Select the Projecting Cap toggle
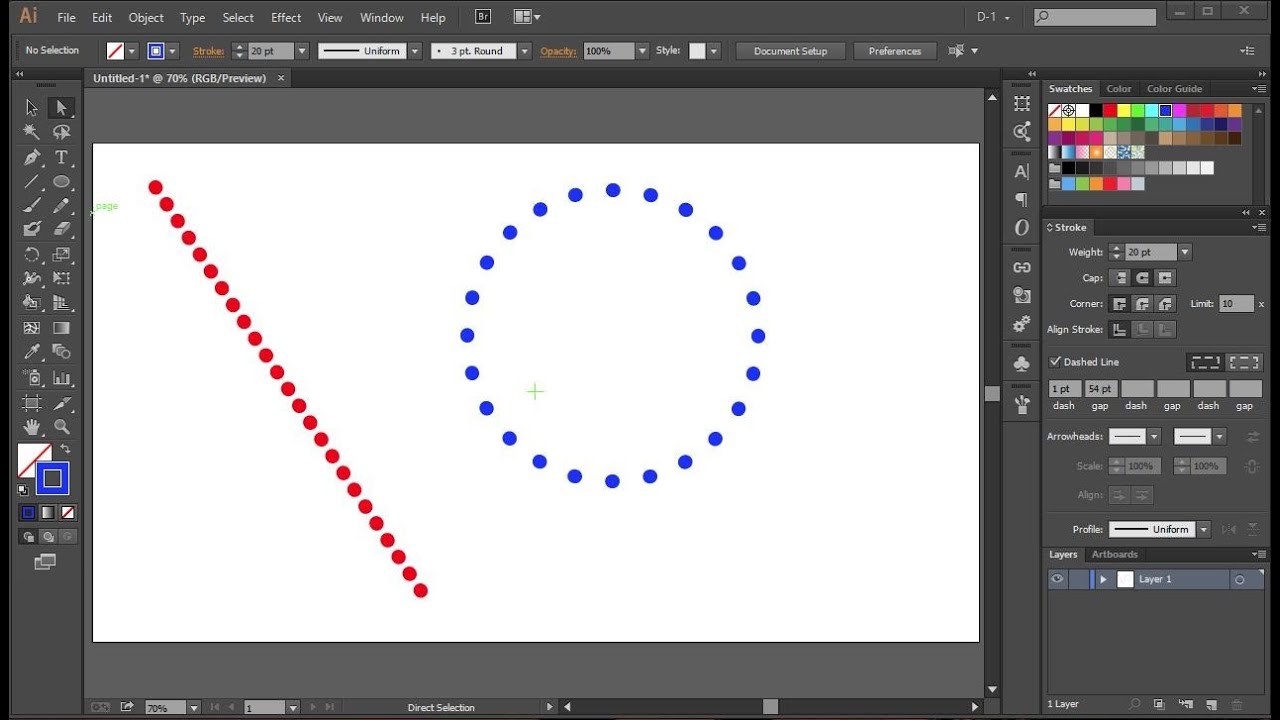1280x720 pixels. click(1165, 278)
